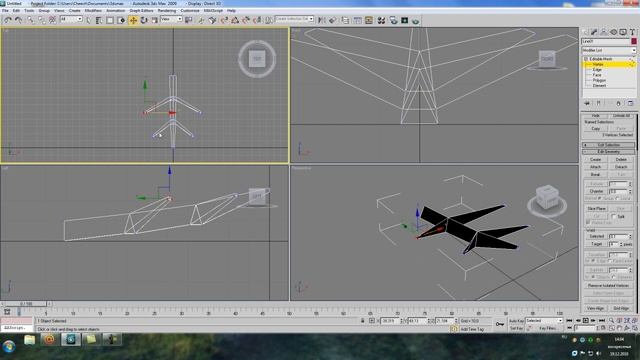The height and width of the screenshot is (360, 640).
Task: Expand the Edit Selection rollout
Action: click(x=608, y=145)
